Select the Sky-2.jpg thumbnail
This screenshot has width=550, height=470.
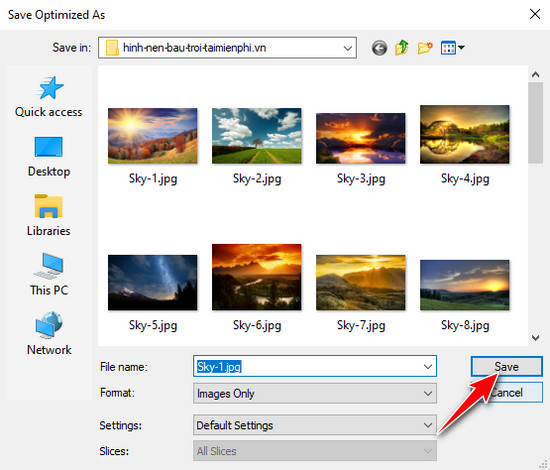tap(256, 136)
